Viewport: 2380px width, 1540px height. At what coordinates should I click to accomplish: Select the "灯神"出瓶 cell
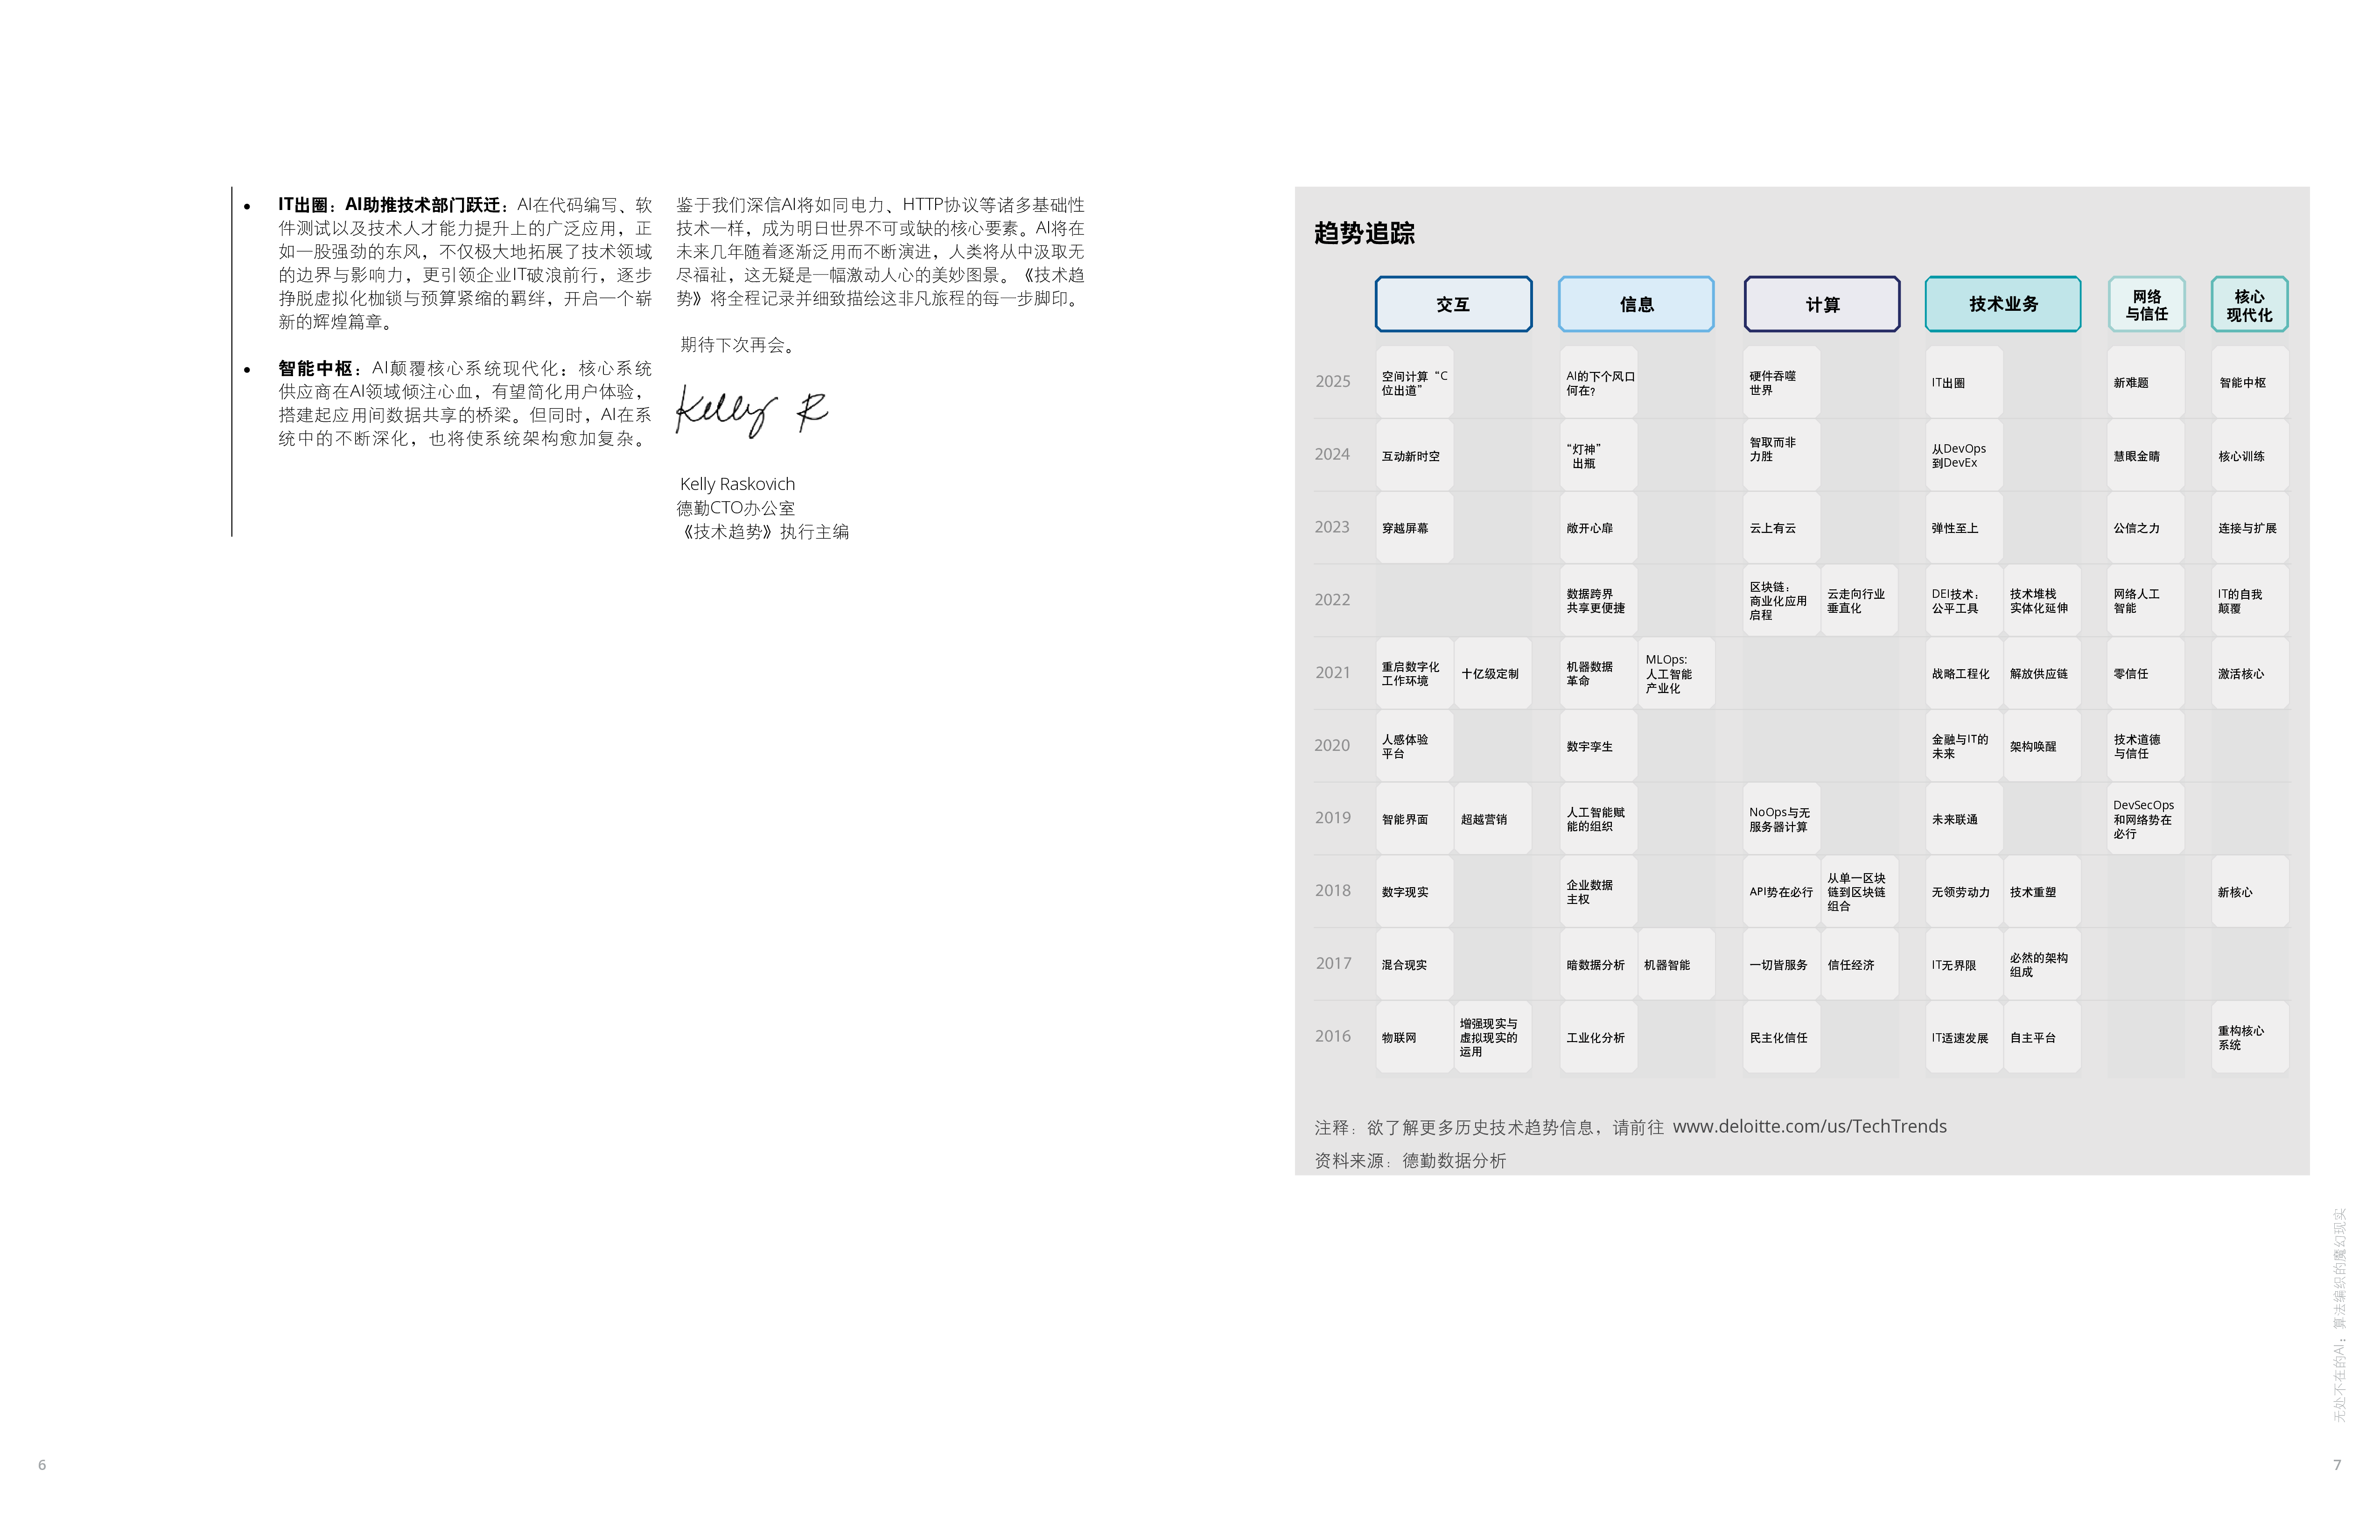1598,455
